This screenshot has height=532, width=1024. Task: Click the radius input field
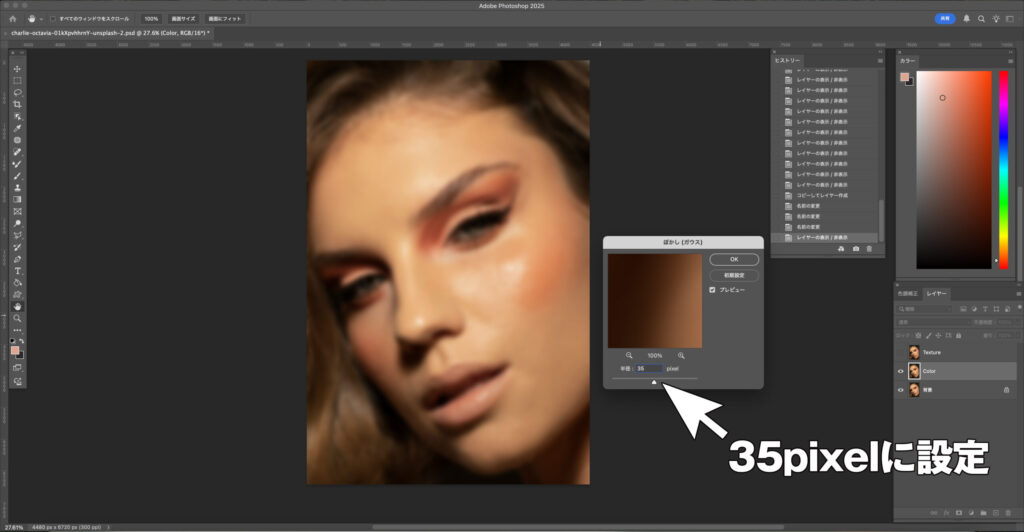click(648, 369)
